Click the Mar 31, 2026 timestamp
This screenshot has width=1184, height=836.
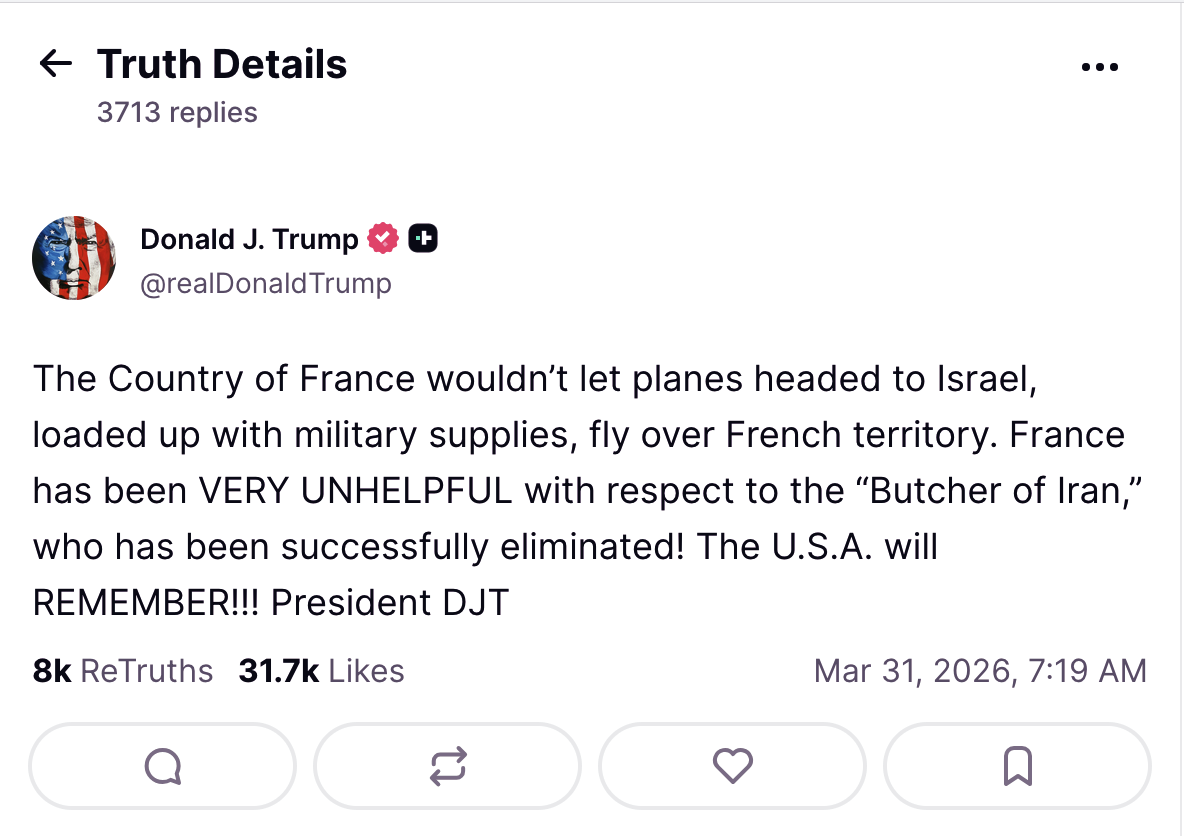point(980,671)
